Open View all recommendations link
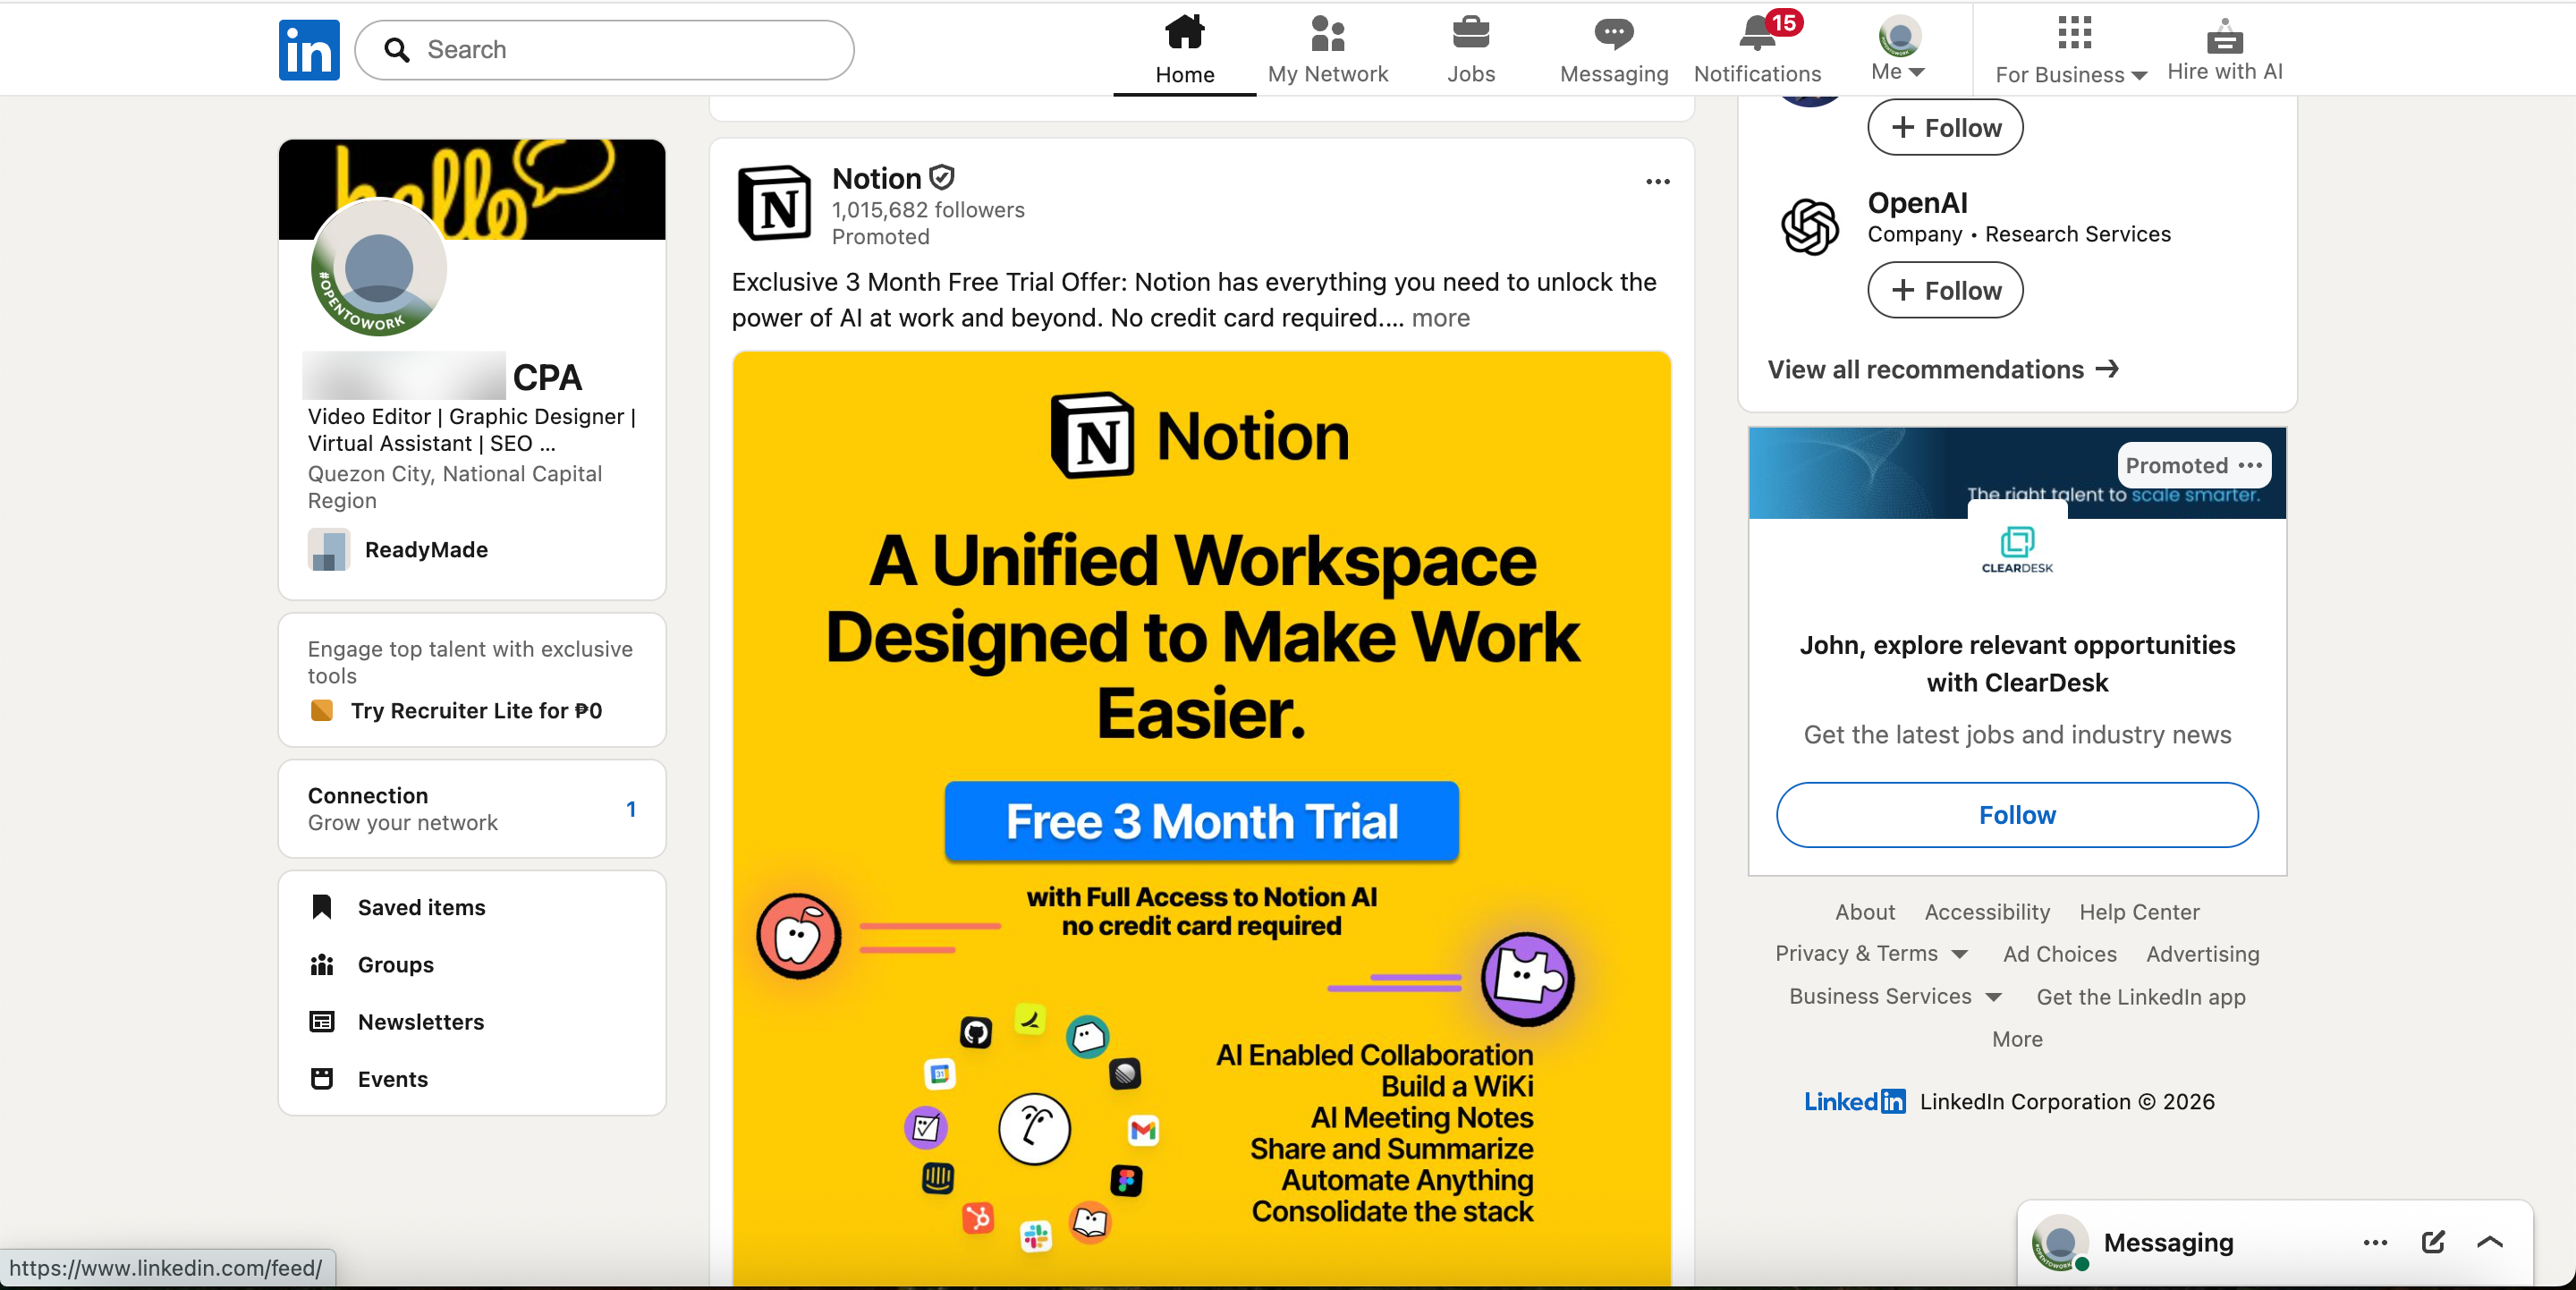 (1943, 369)
